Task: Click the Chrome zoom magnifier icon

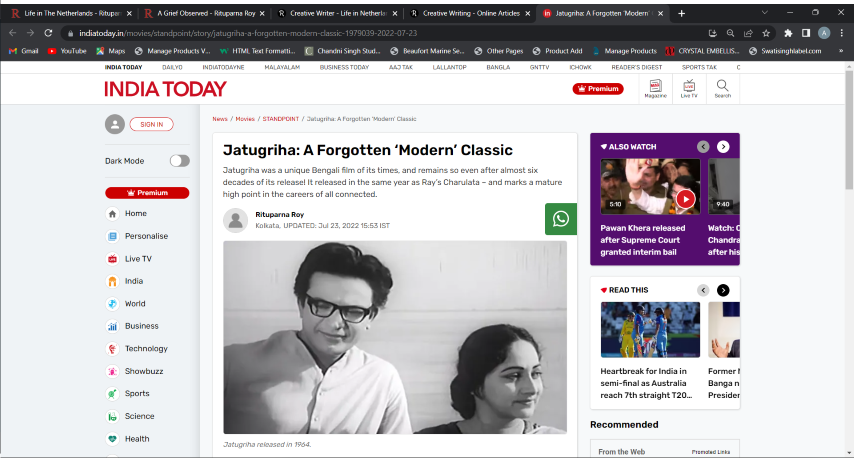Action: click(x=730, y=33)
